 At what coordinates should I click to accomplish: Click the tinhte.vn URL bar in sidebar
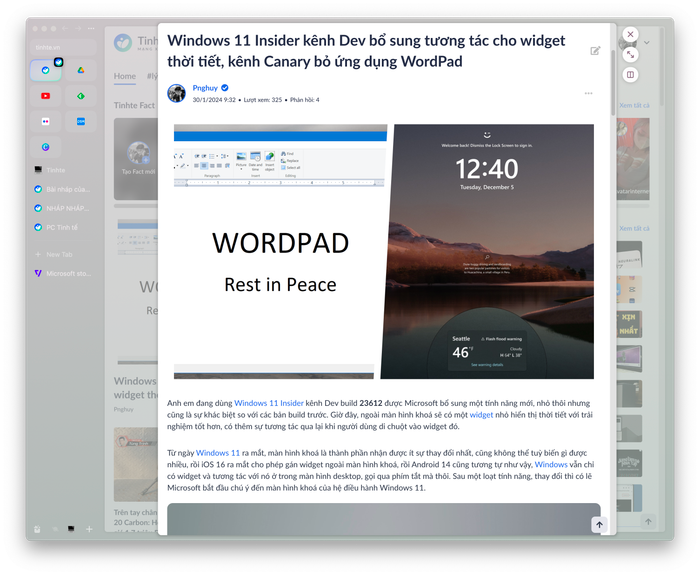(63, 47)
